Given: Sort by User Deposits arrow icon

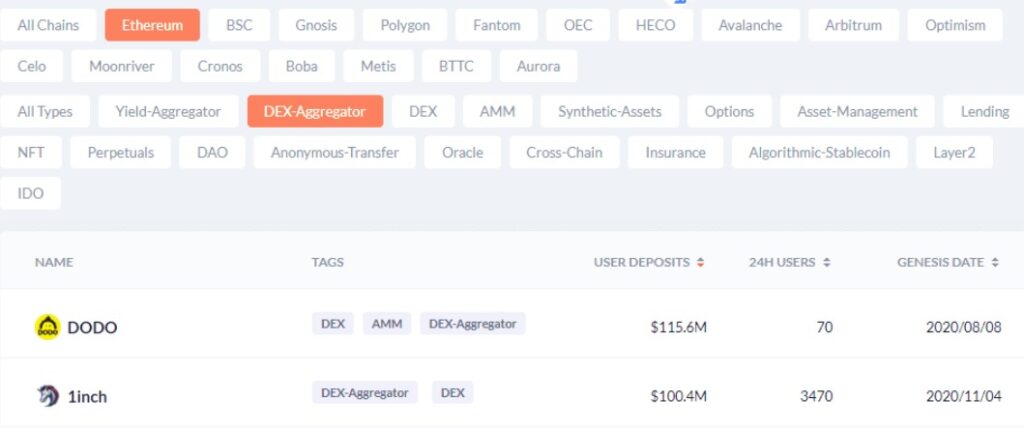Looking at the screenshot, I should coord(700,263).
